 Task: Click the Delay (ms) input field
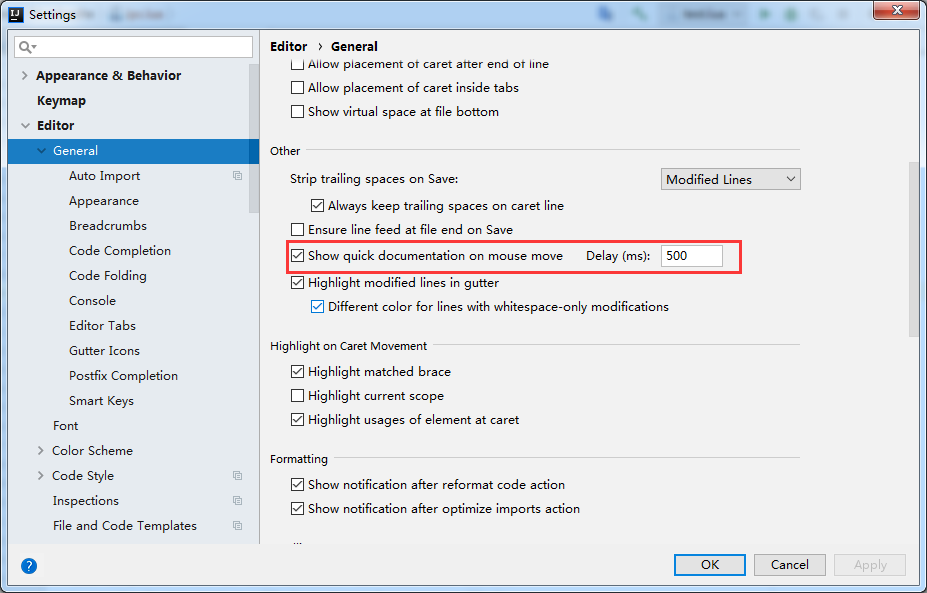click(x=691, y=256)
